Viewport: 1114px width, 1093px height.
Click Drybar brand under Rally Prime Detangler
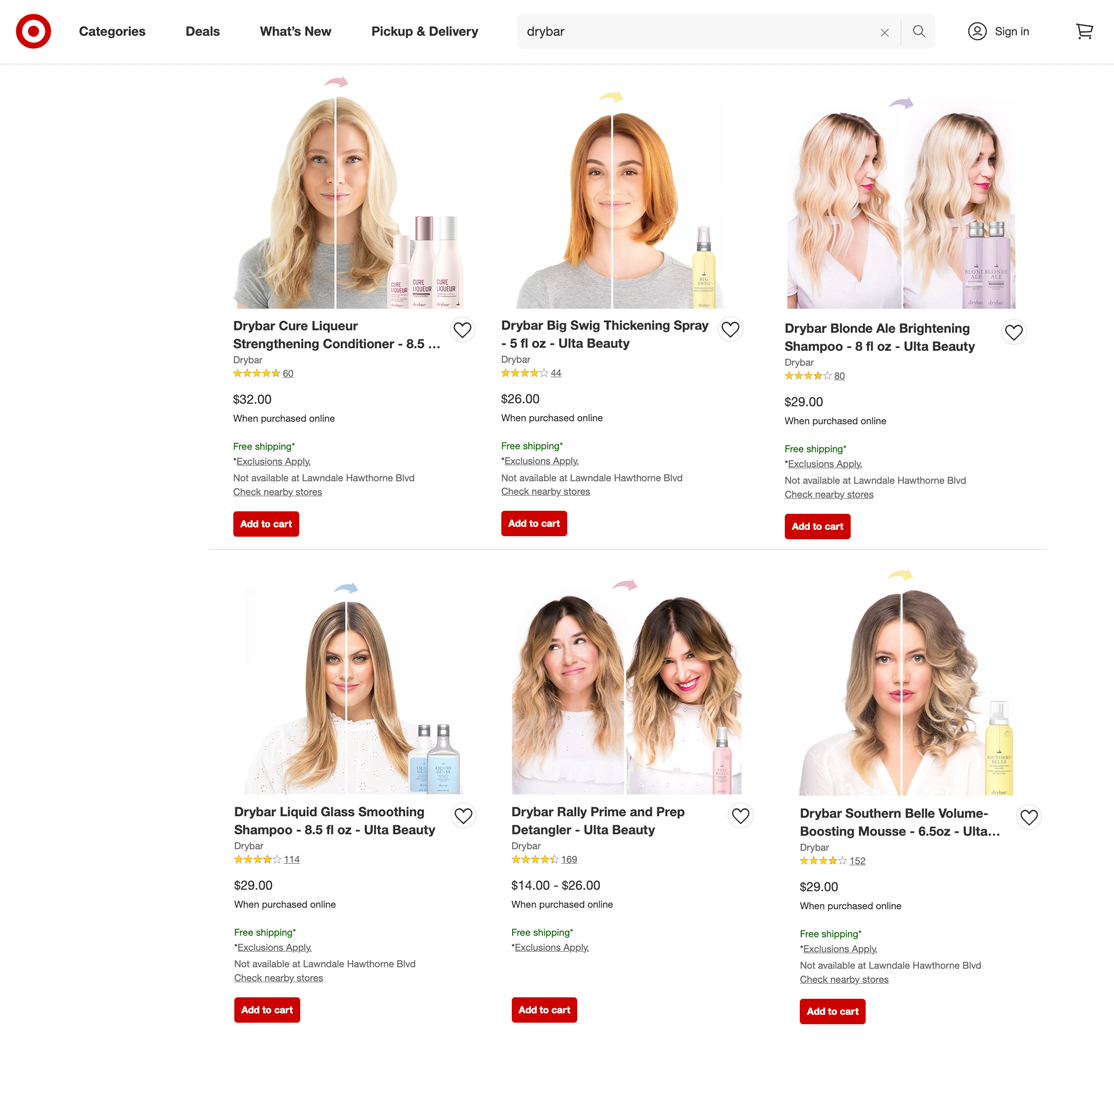click(x=526, y=846)
